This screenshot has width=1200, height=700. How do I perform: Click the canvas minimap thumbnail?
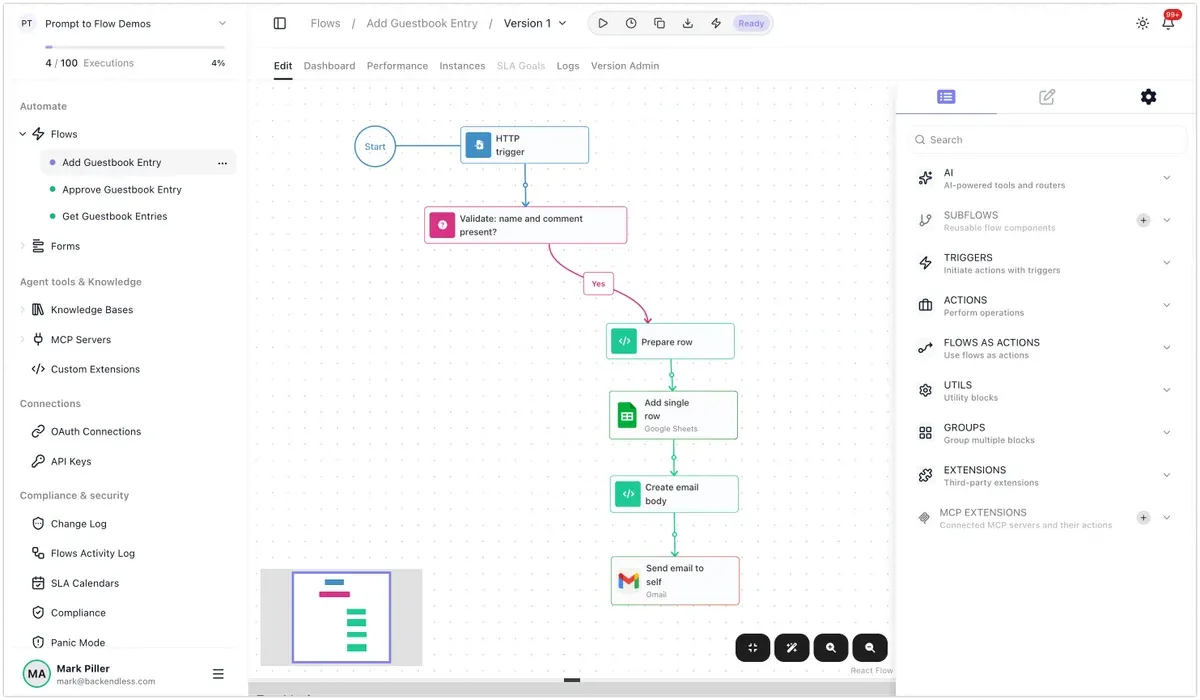pos(341,617)
